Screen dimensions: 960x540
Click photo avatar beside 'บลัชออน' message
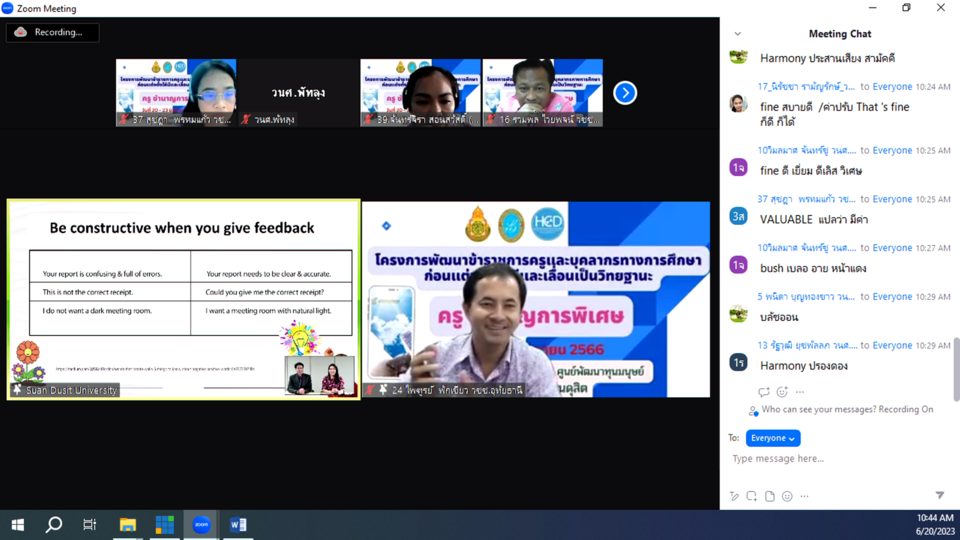tap(738, 313)
